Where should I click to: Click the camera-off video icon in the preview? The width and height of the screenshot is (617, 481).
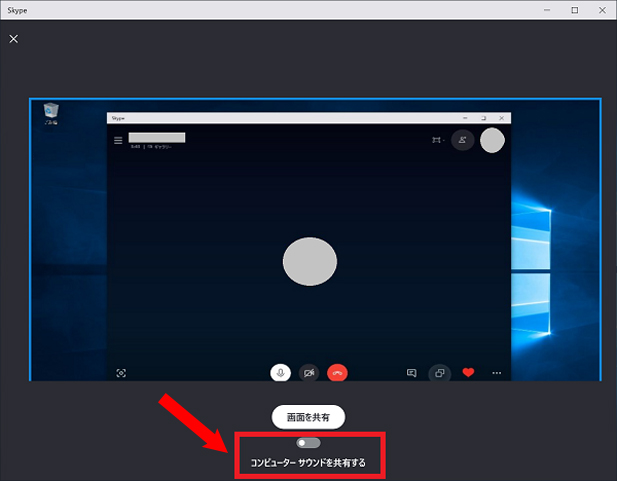coord(309,372)
